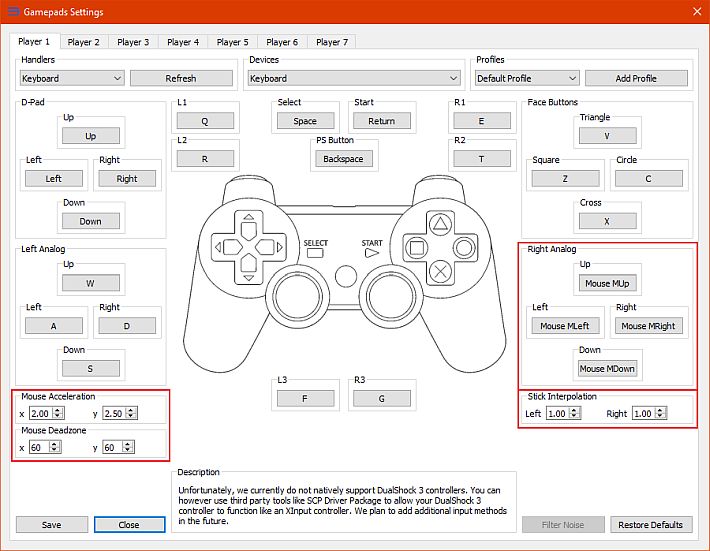Switch to the Player 3 tab

point(133,42)
